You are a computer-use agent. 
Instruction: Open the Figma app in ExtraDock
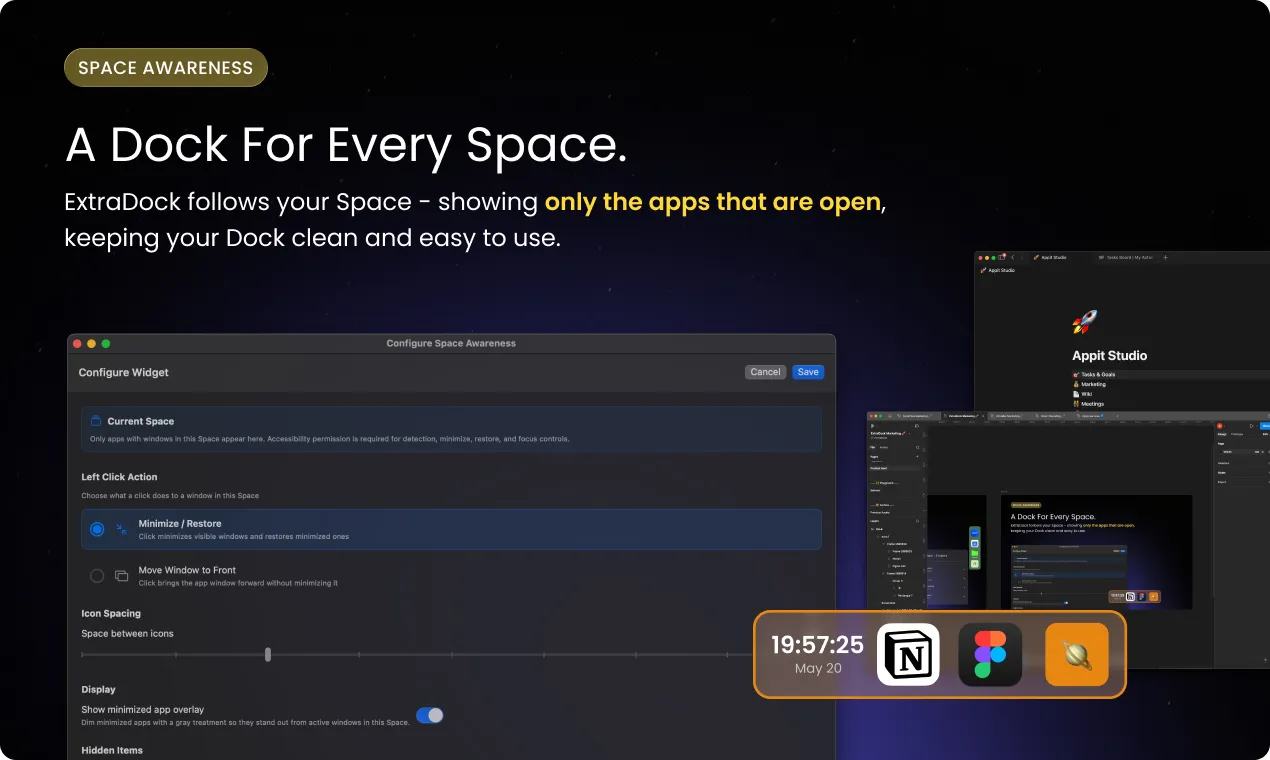coord(990,654)
